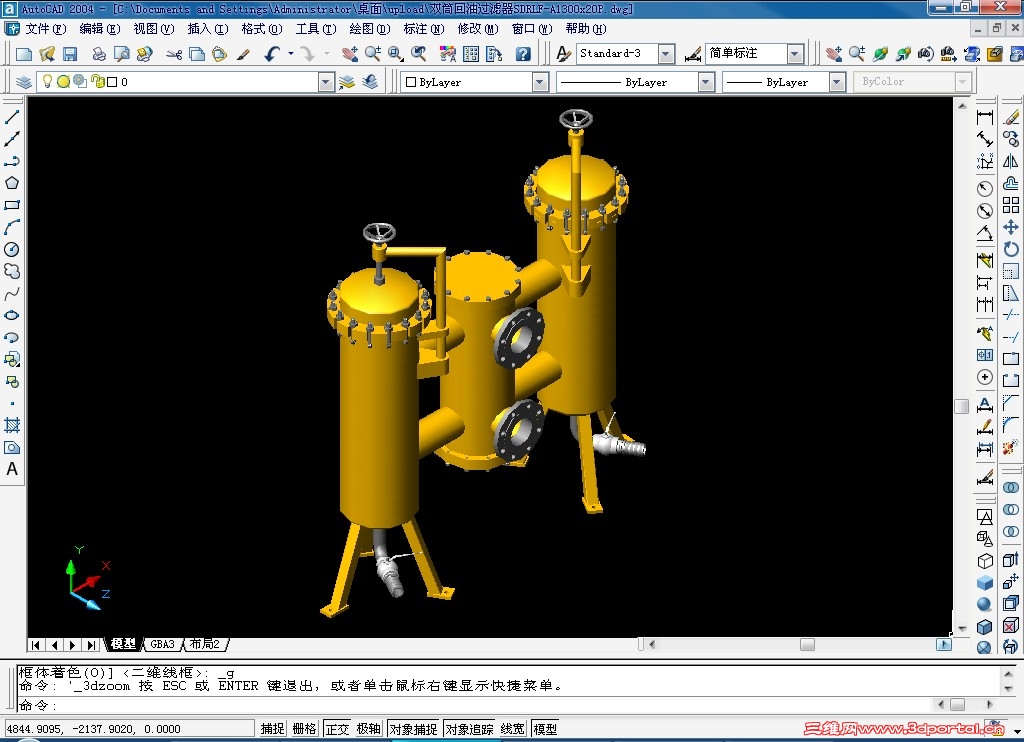This screenshot has width=1024, height=742.
Task: Click the last-tab navigation arrow button
Action: point(91,645)
